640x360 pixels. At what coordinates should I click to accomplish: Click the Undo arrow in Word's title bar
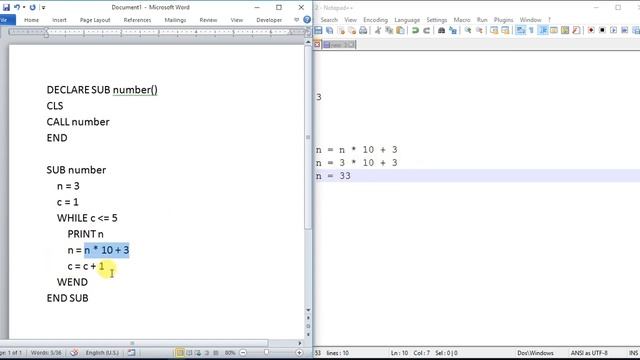pos(17,7)
